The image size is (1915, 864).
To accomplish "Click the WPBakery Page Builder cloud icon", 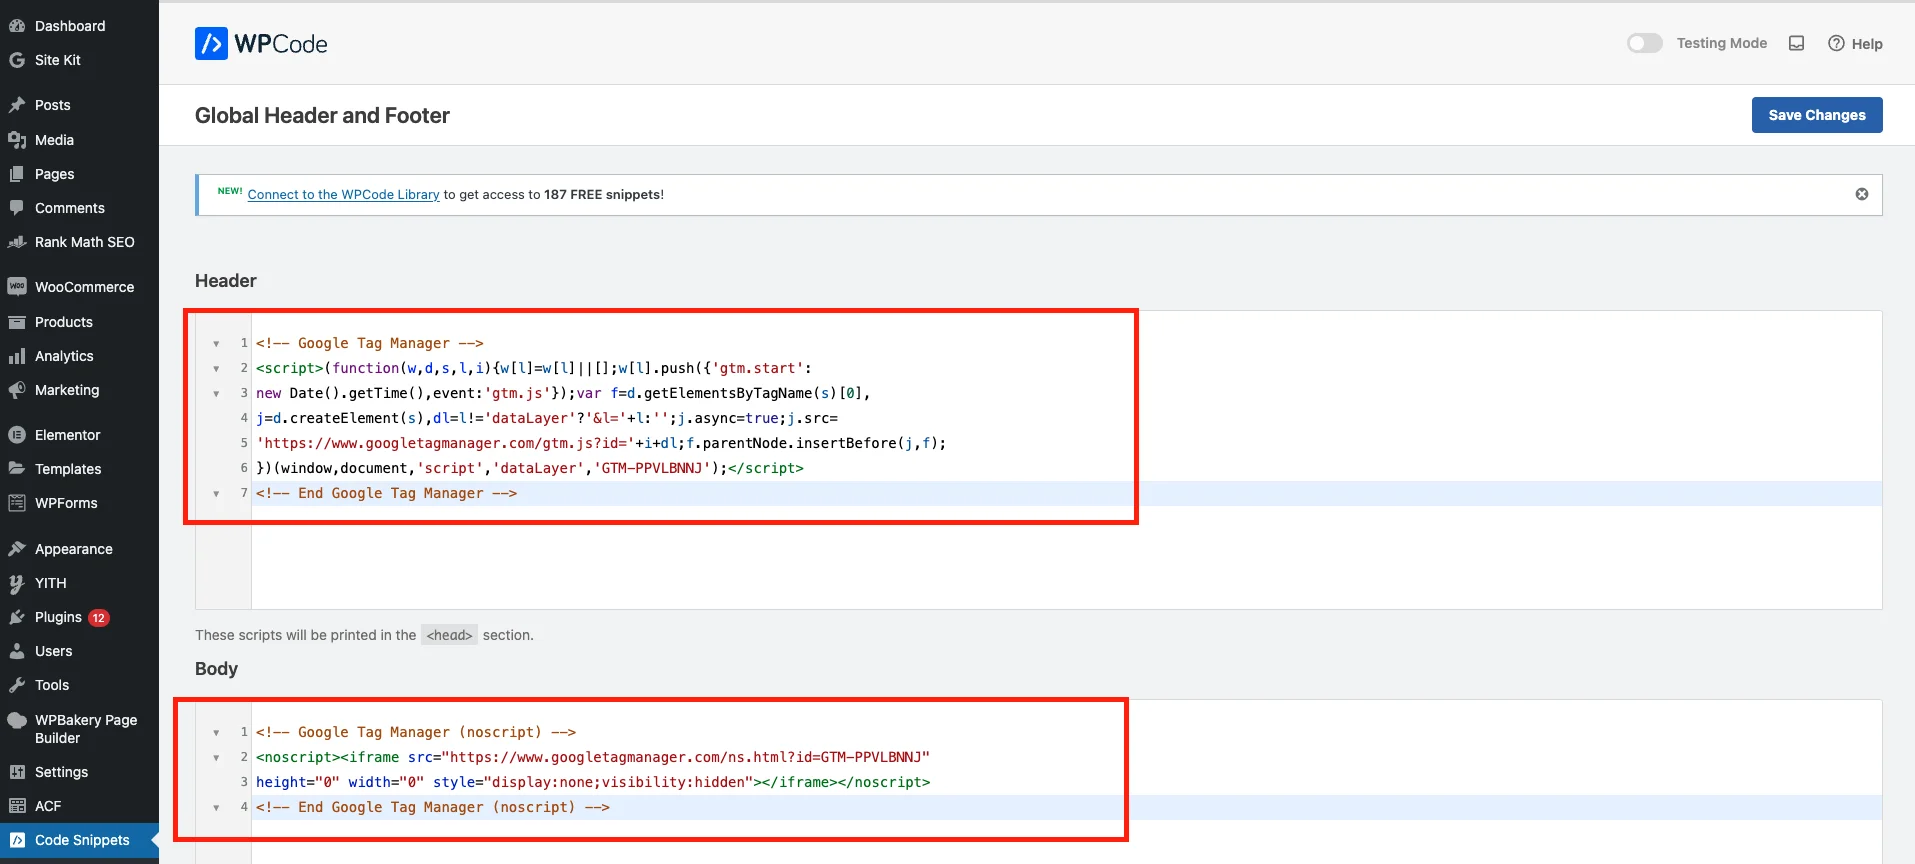I will [17, 720].
